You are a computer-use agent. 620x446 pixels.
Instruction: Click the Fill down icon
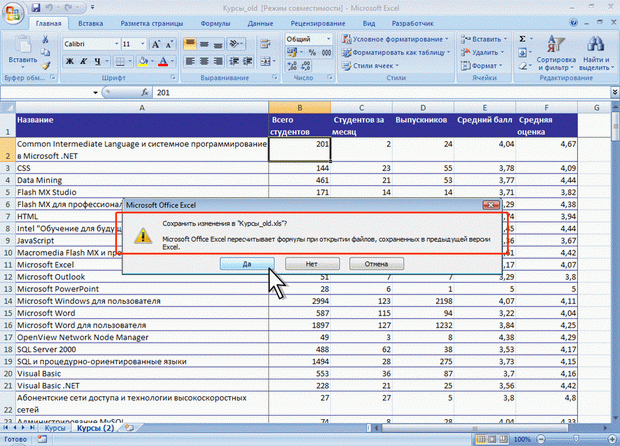coord(522,52)
